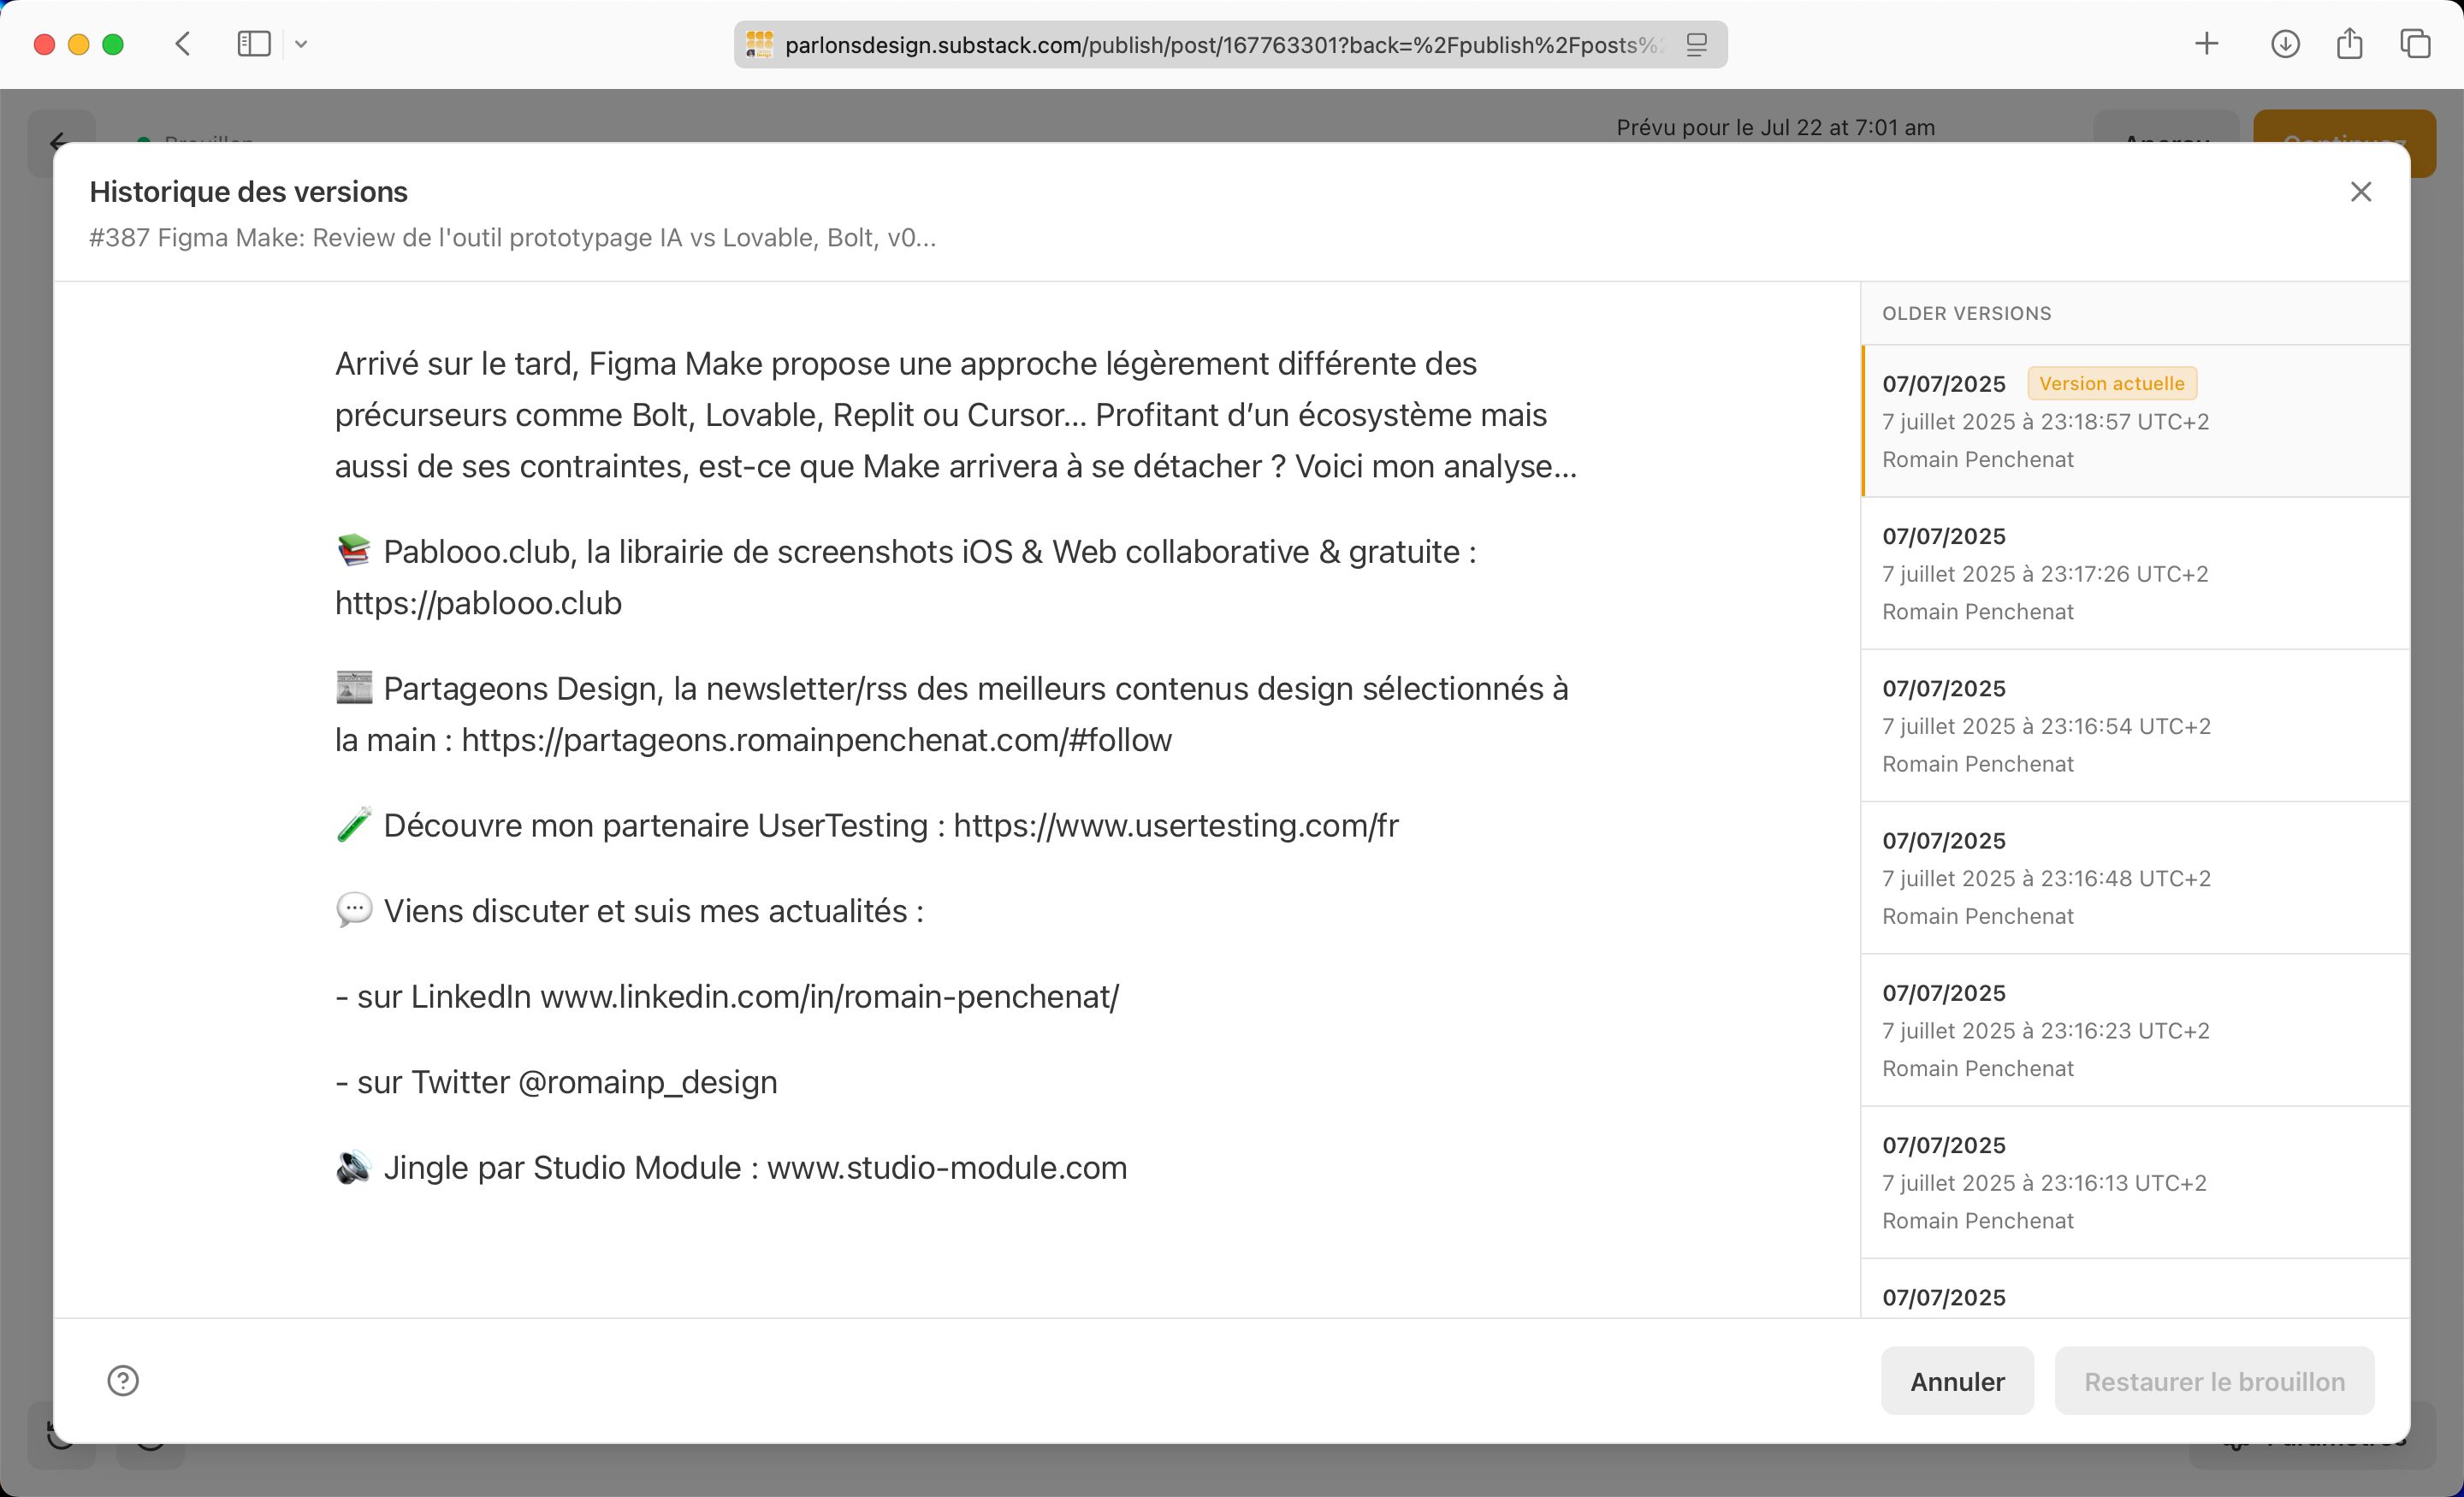Click Restaurer le brouillon button
Screen dimensions: 2464x1497
(2214, 1380)
